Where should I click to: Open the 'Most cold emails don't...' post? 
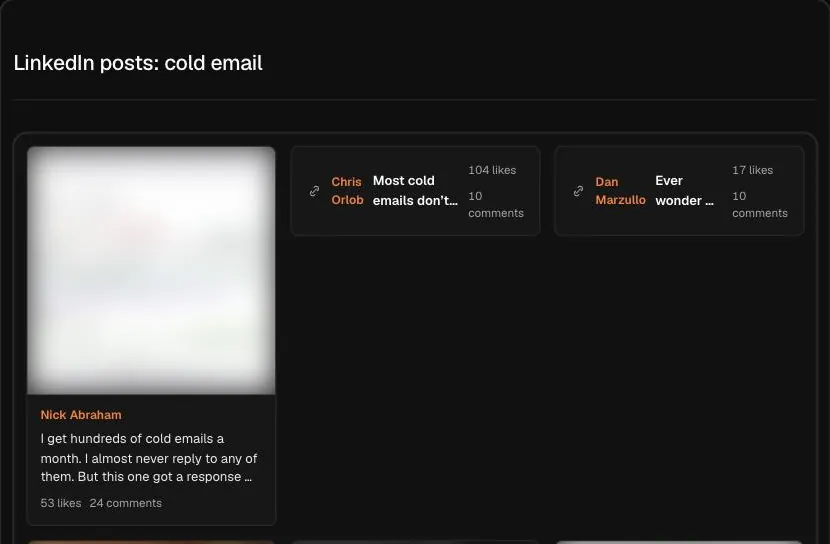pos(415,191)
